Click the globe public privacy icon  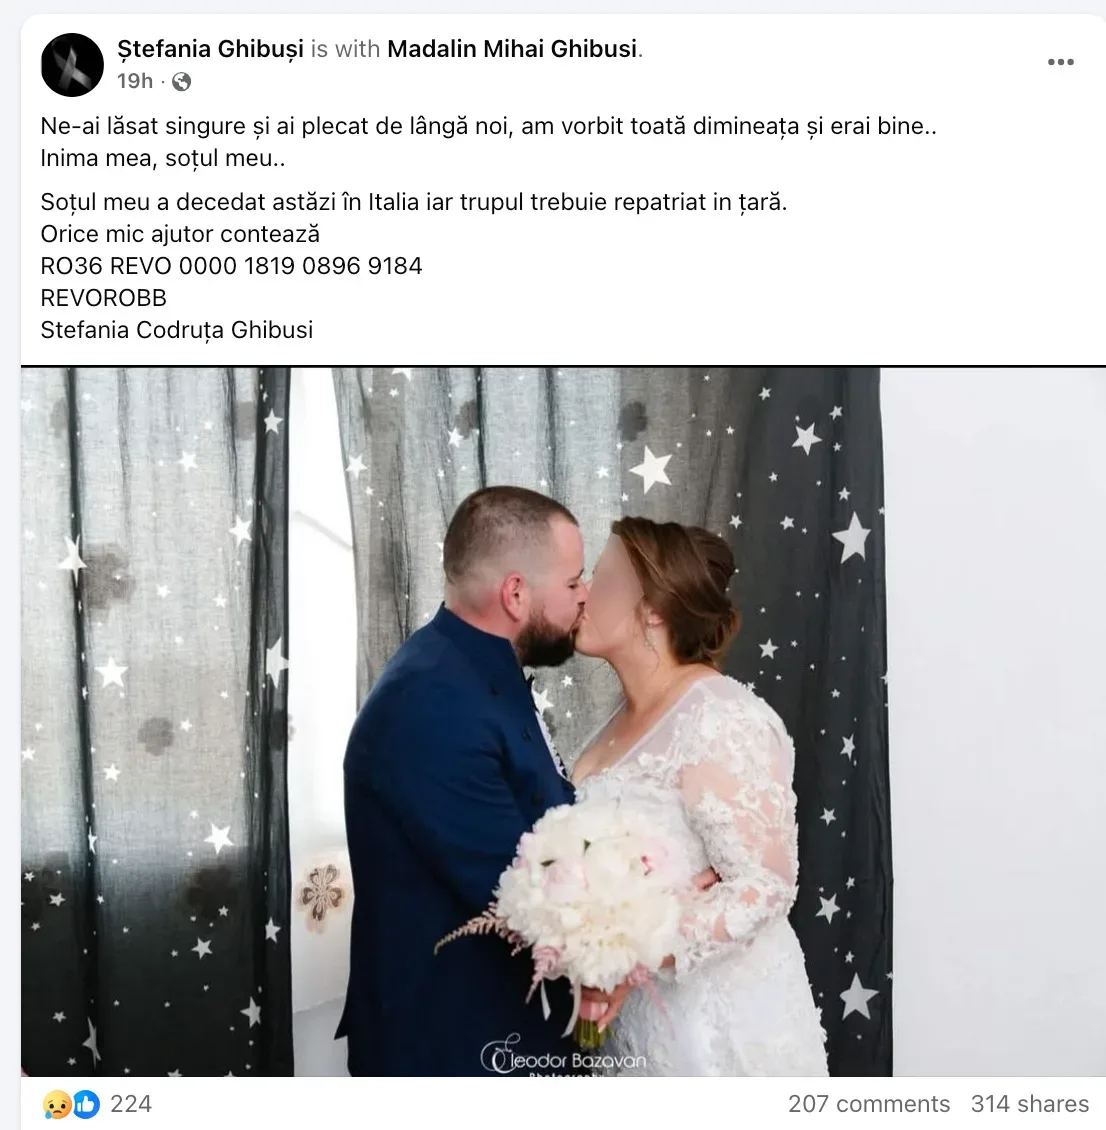[x=182, y=81]
